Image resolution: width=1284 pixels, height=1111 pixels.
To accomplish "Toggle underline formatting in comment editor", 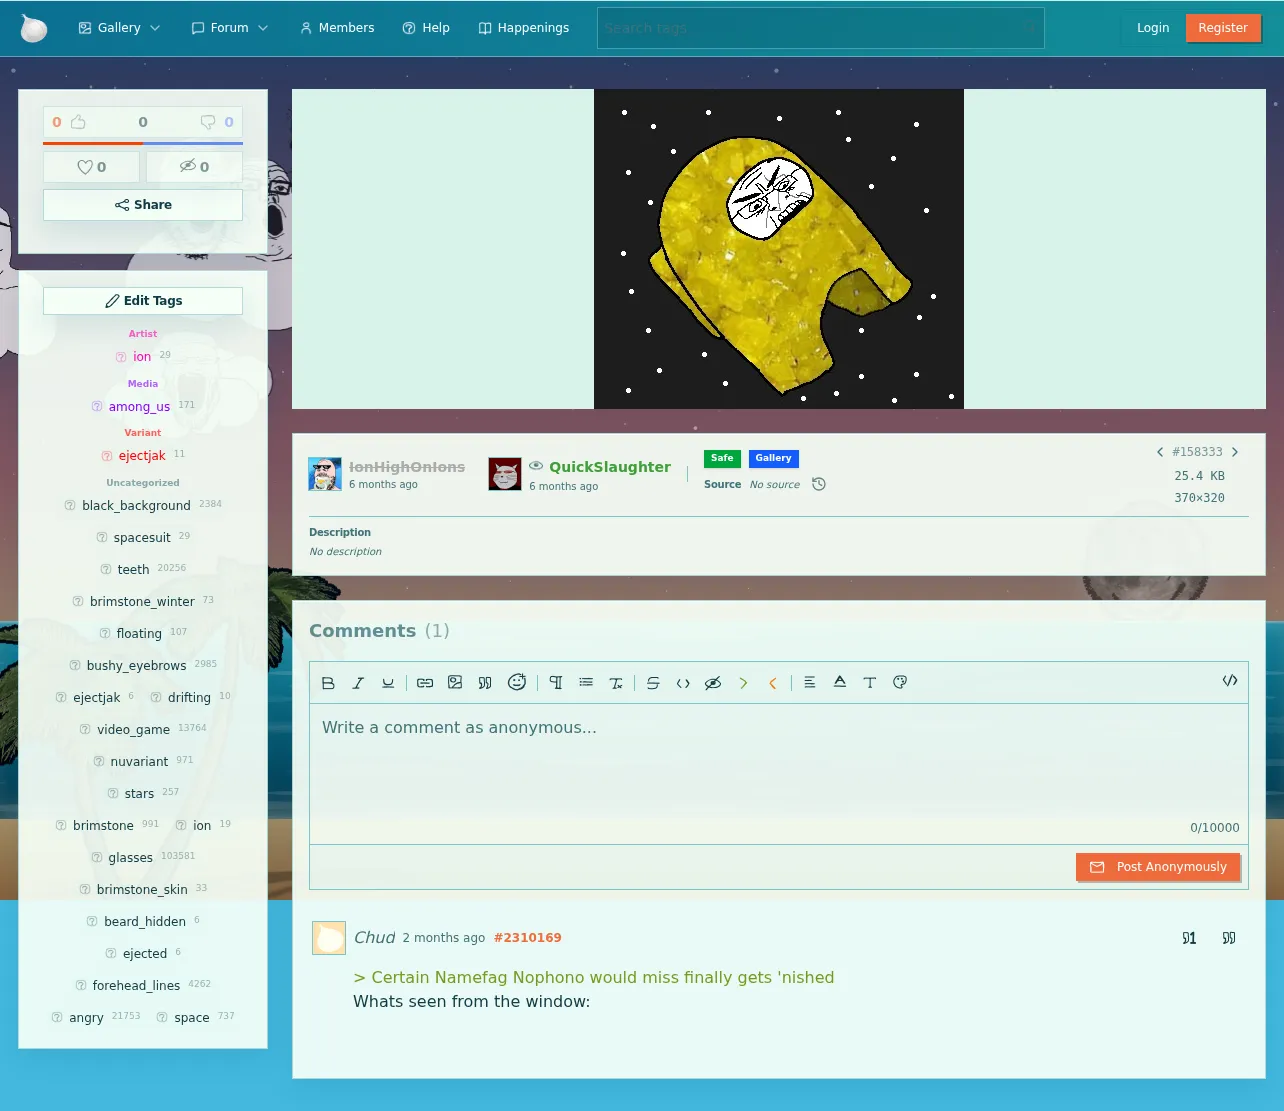I will (x=388, y=683).
